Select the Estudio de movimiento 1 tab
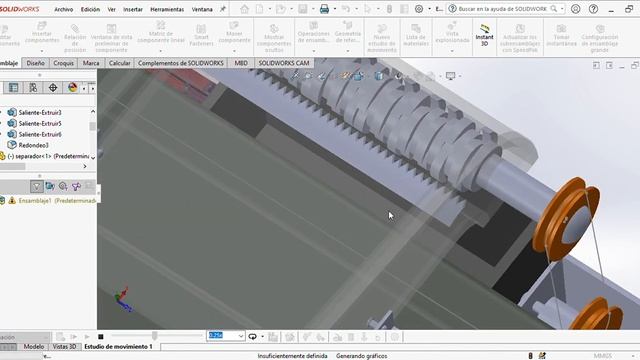640x360 pixels. click(x=118, y=347)
